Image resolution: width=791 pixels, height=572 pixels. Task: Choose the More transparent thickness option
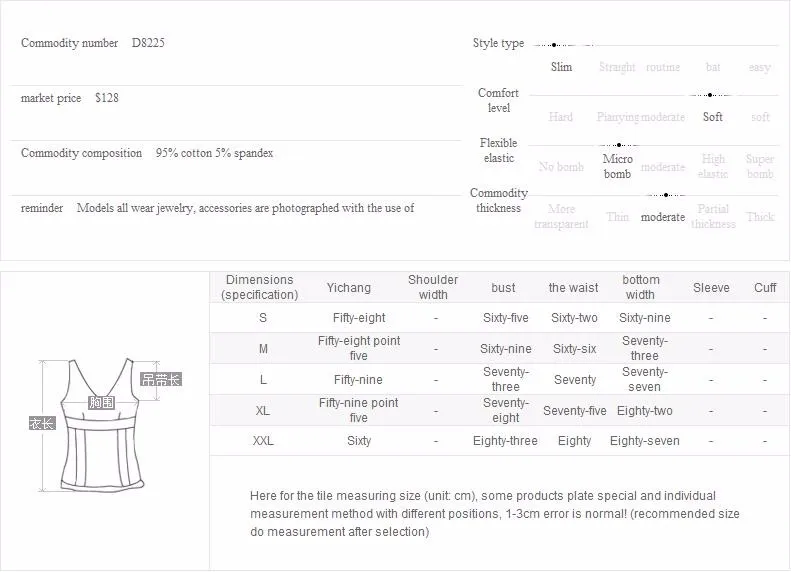click(x=561, y=216)
